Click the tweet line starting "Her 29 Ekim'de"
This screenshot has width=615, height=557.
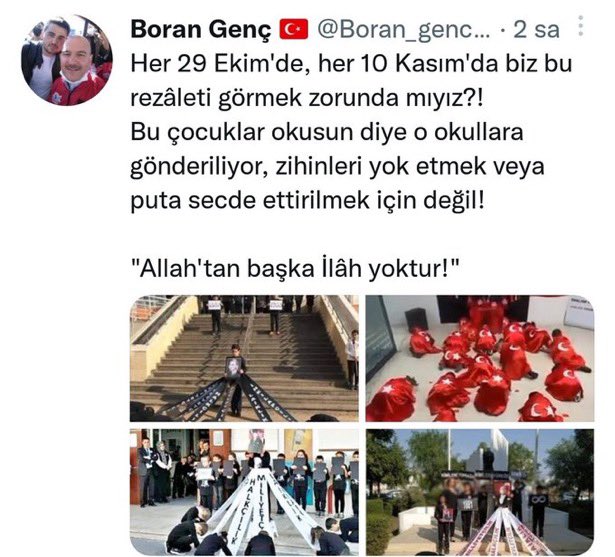[x=351, y=64]
